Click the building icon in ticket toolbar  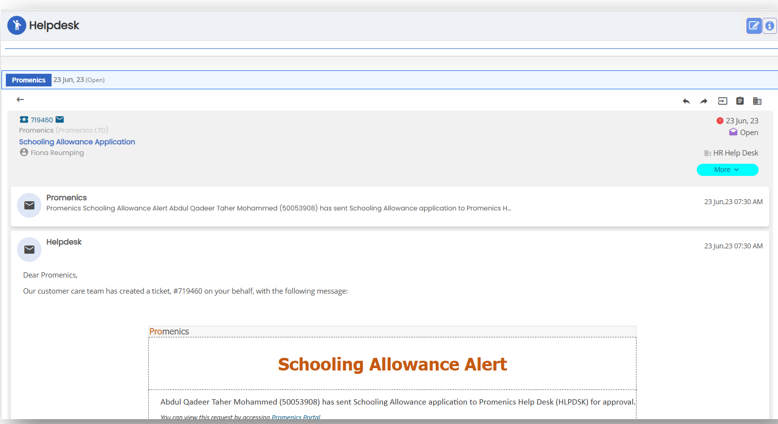coord(757,101)
